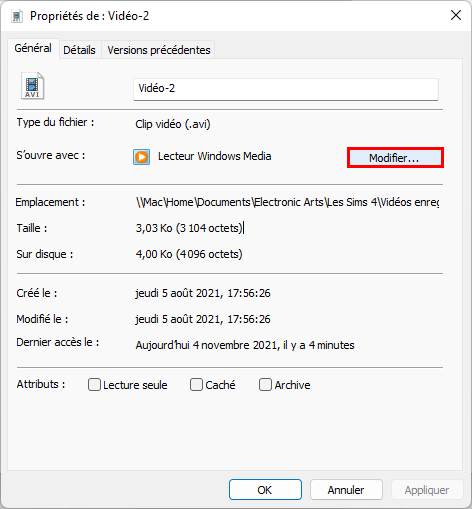Open the Versions précédentes tab

(159, 50)
